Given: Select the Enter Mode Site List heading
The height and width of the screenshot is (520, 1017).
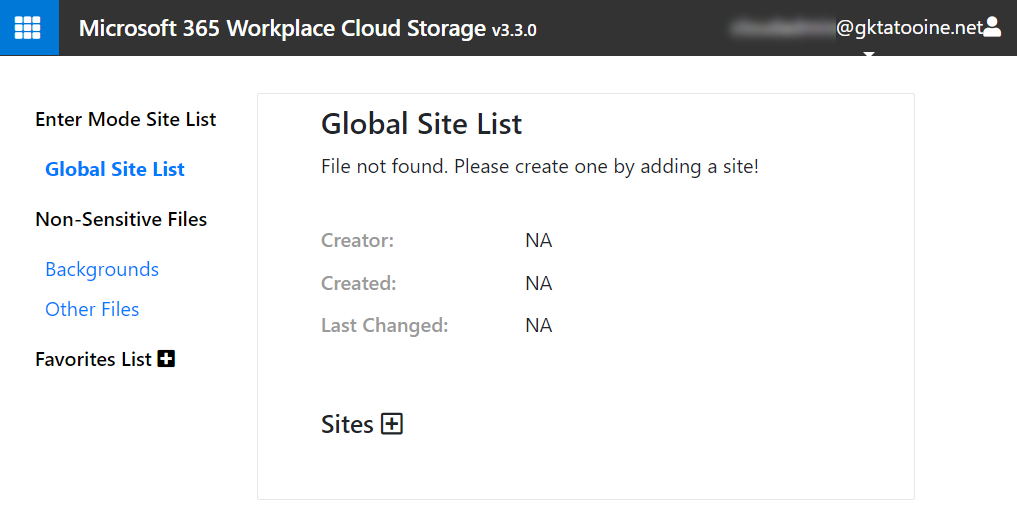Looking at the screenshot, I should click(x=126, y=119).
